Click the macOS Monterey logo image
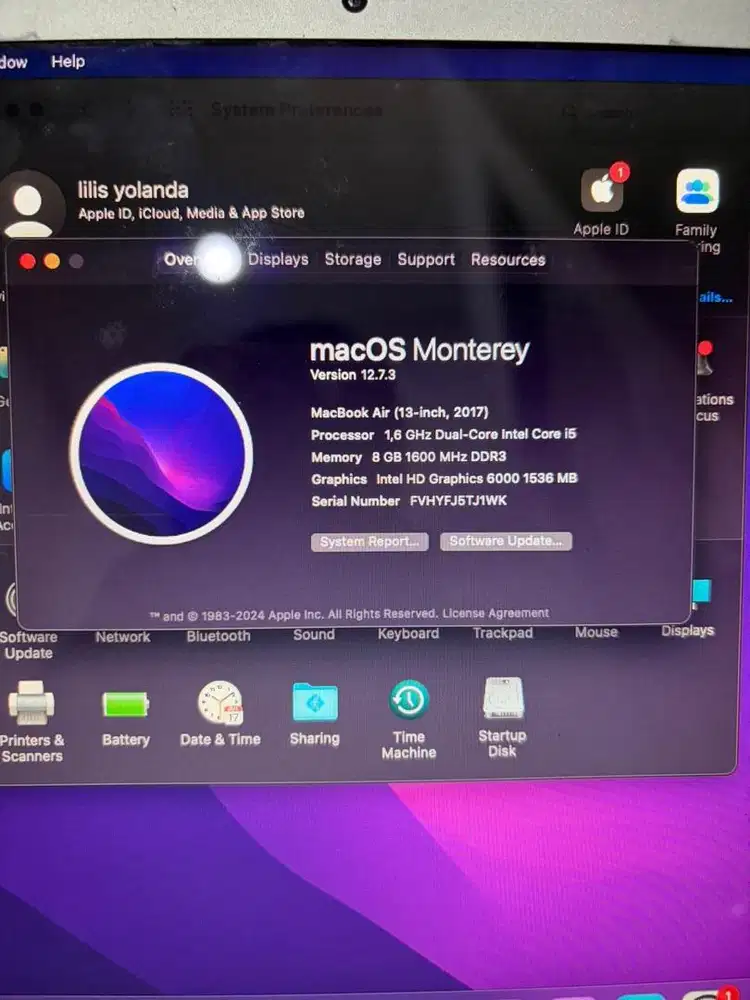Screen dimensions: 750x1000 161,453
